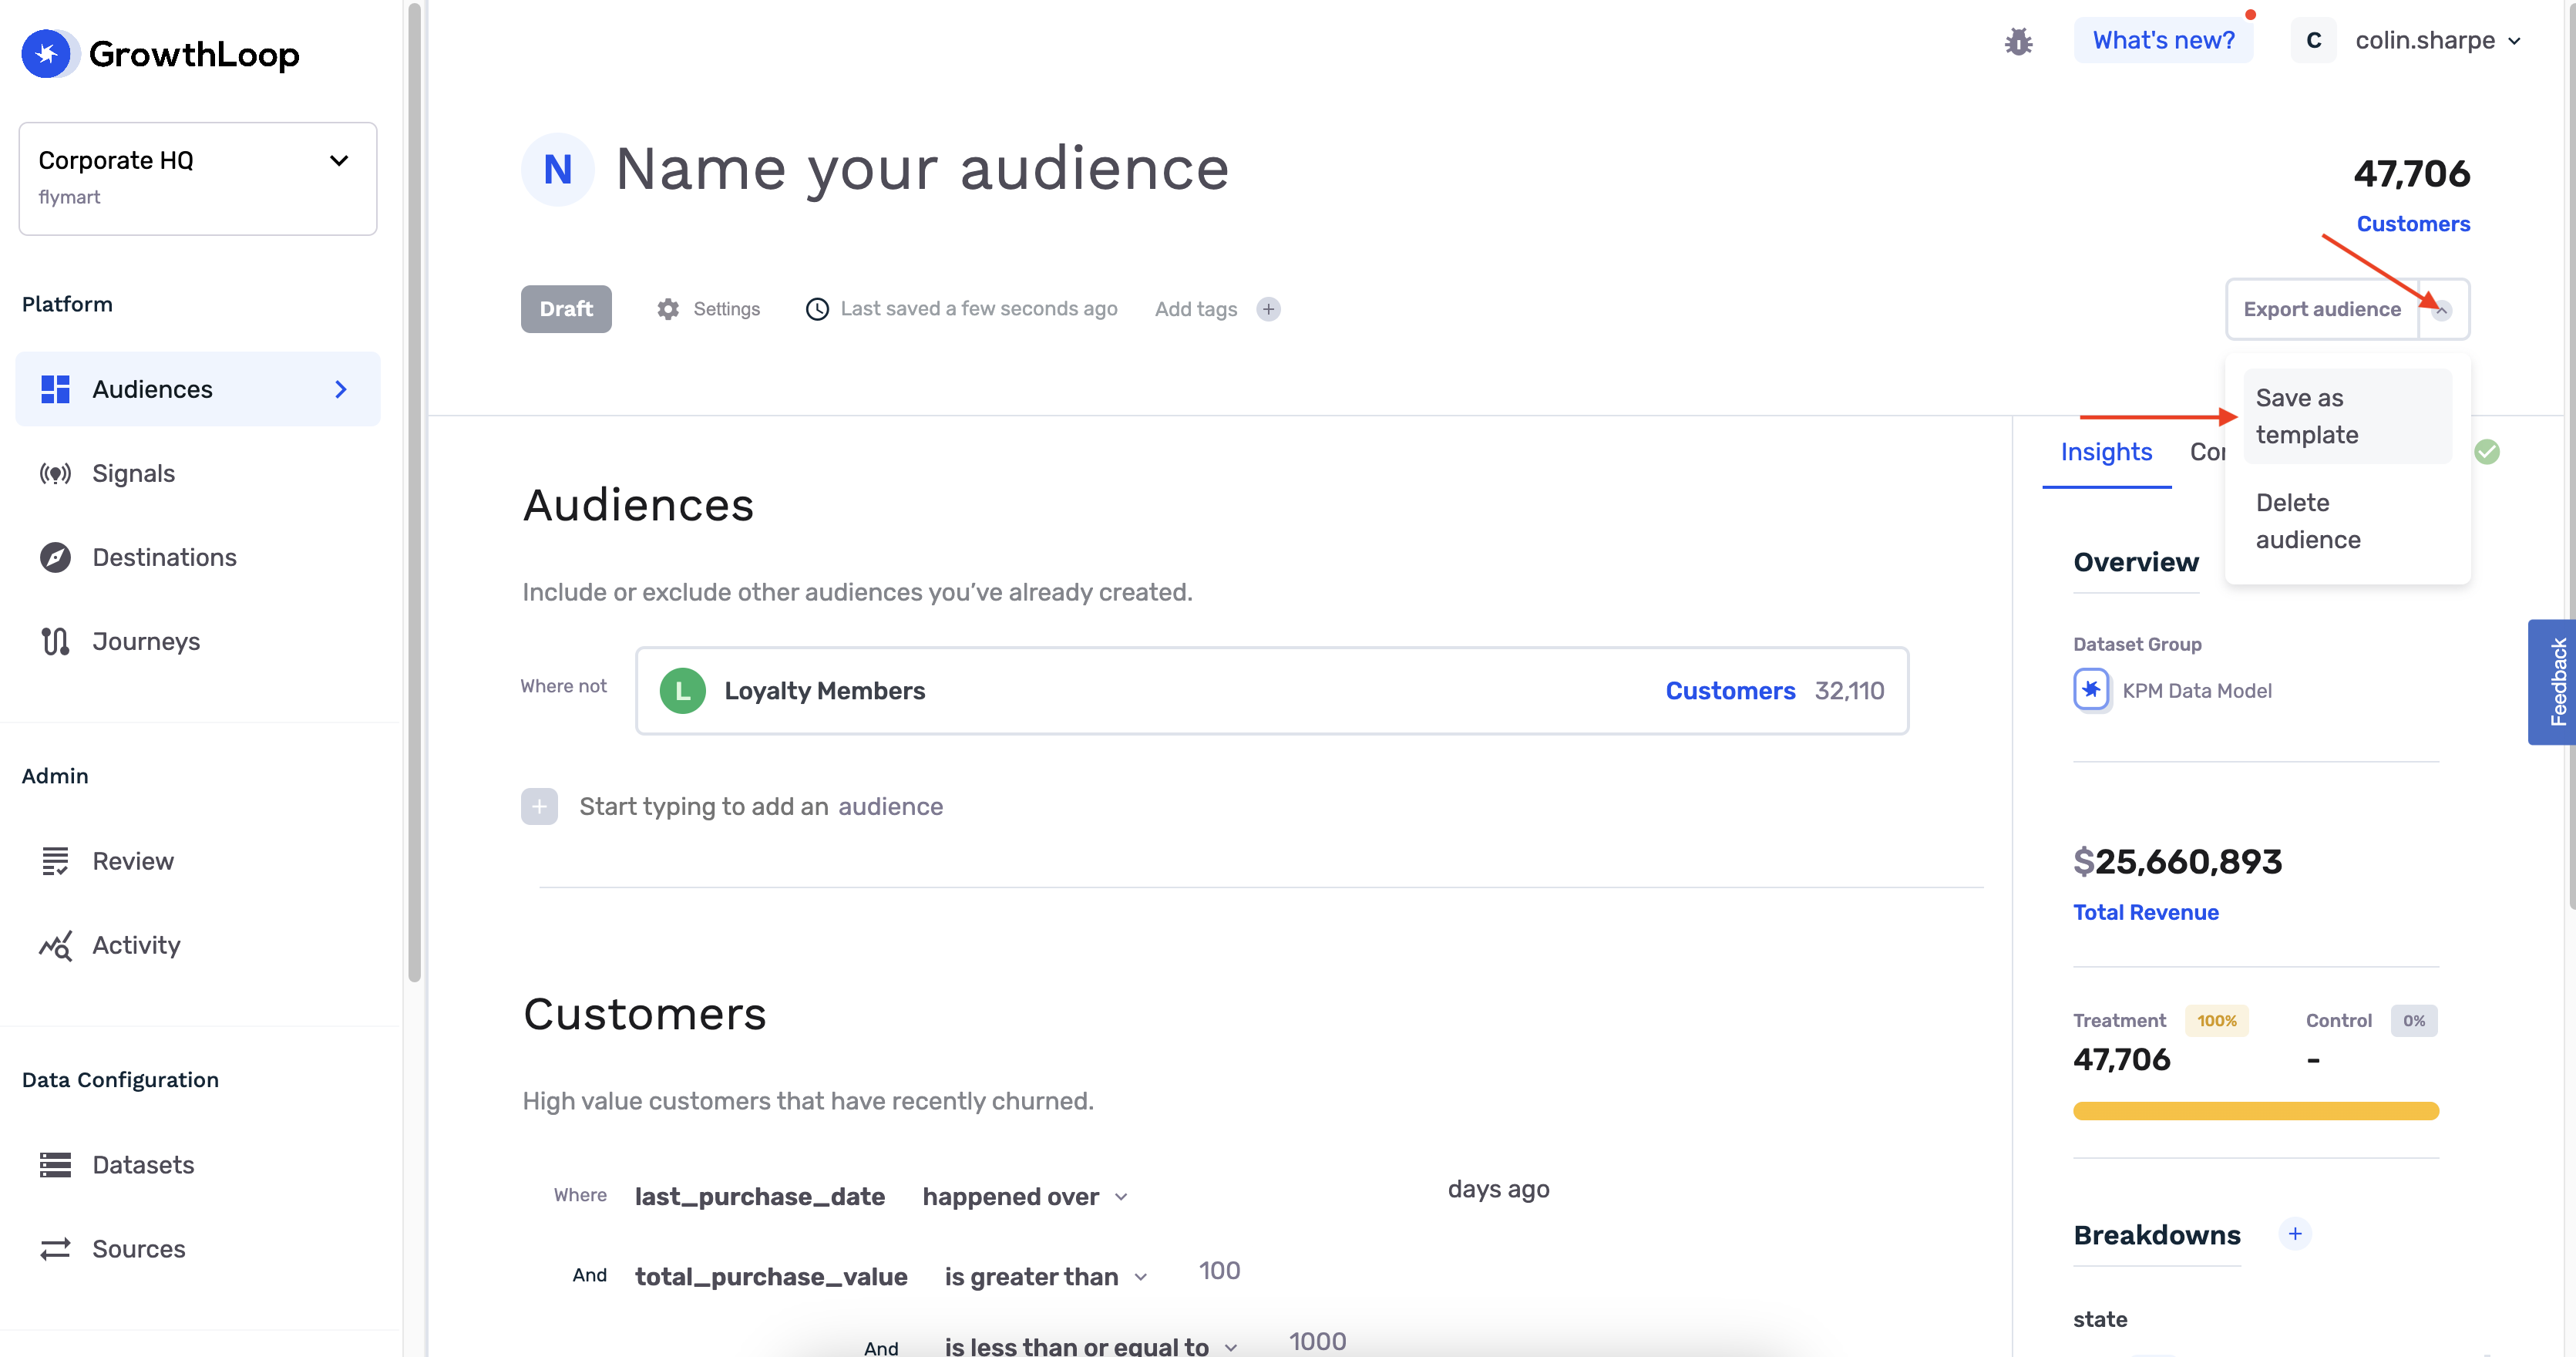The image size is (2576, 1357).
Task: Click the 'Start typing to add an audience' field
Action: tap(761, 806)
